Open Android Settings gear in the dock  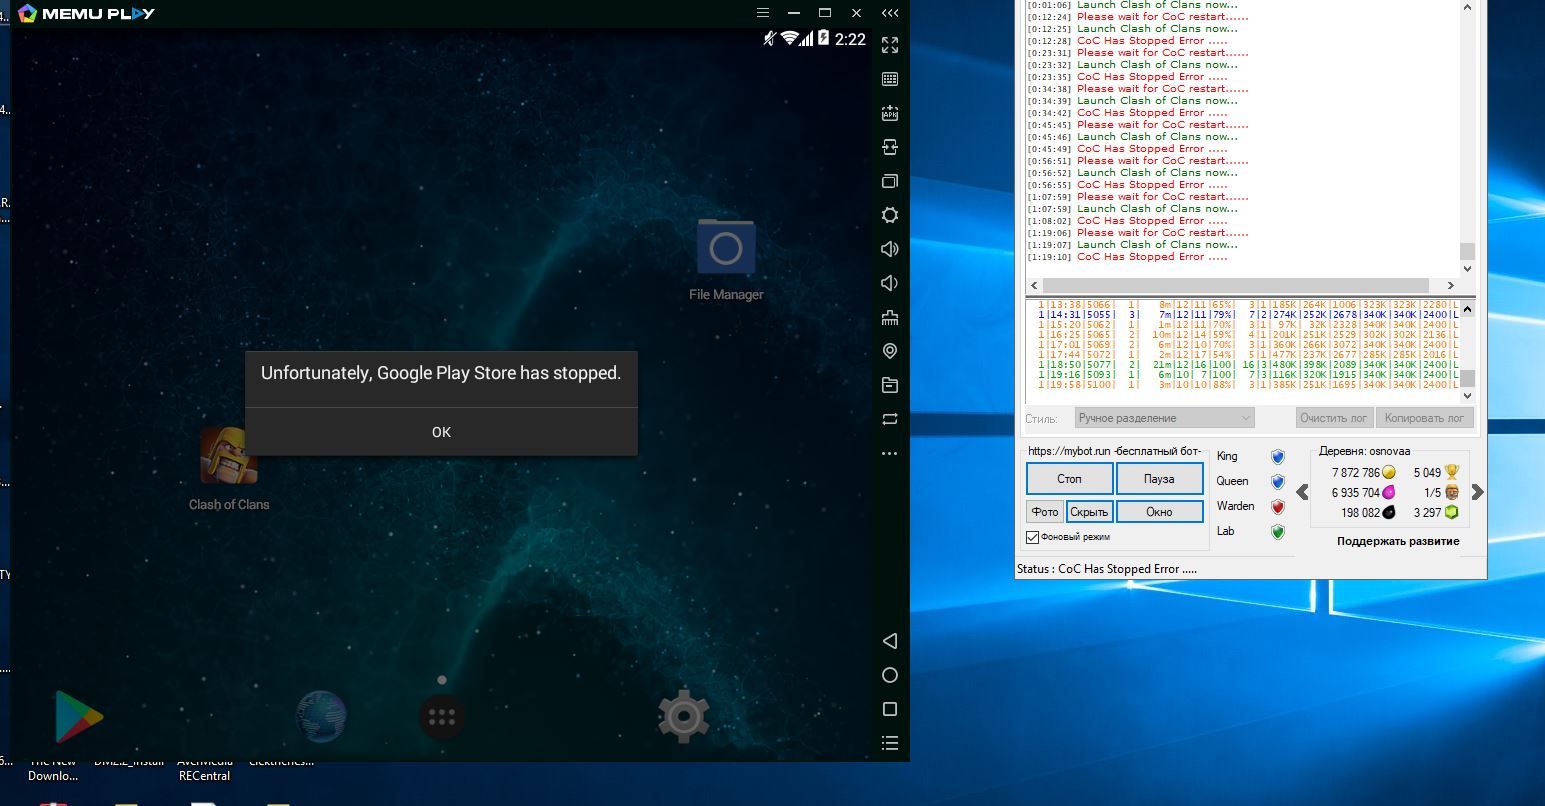(x=684, y=716)
